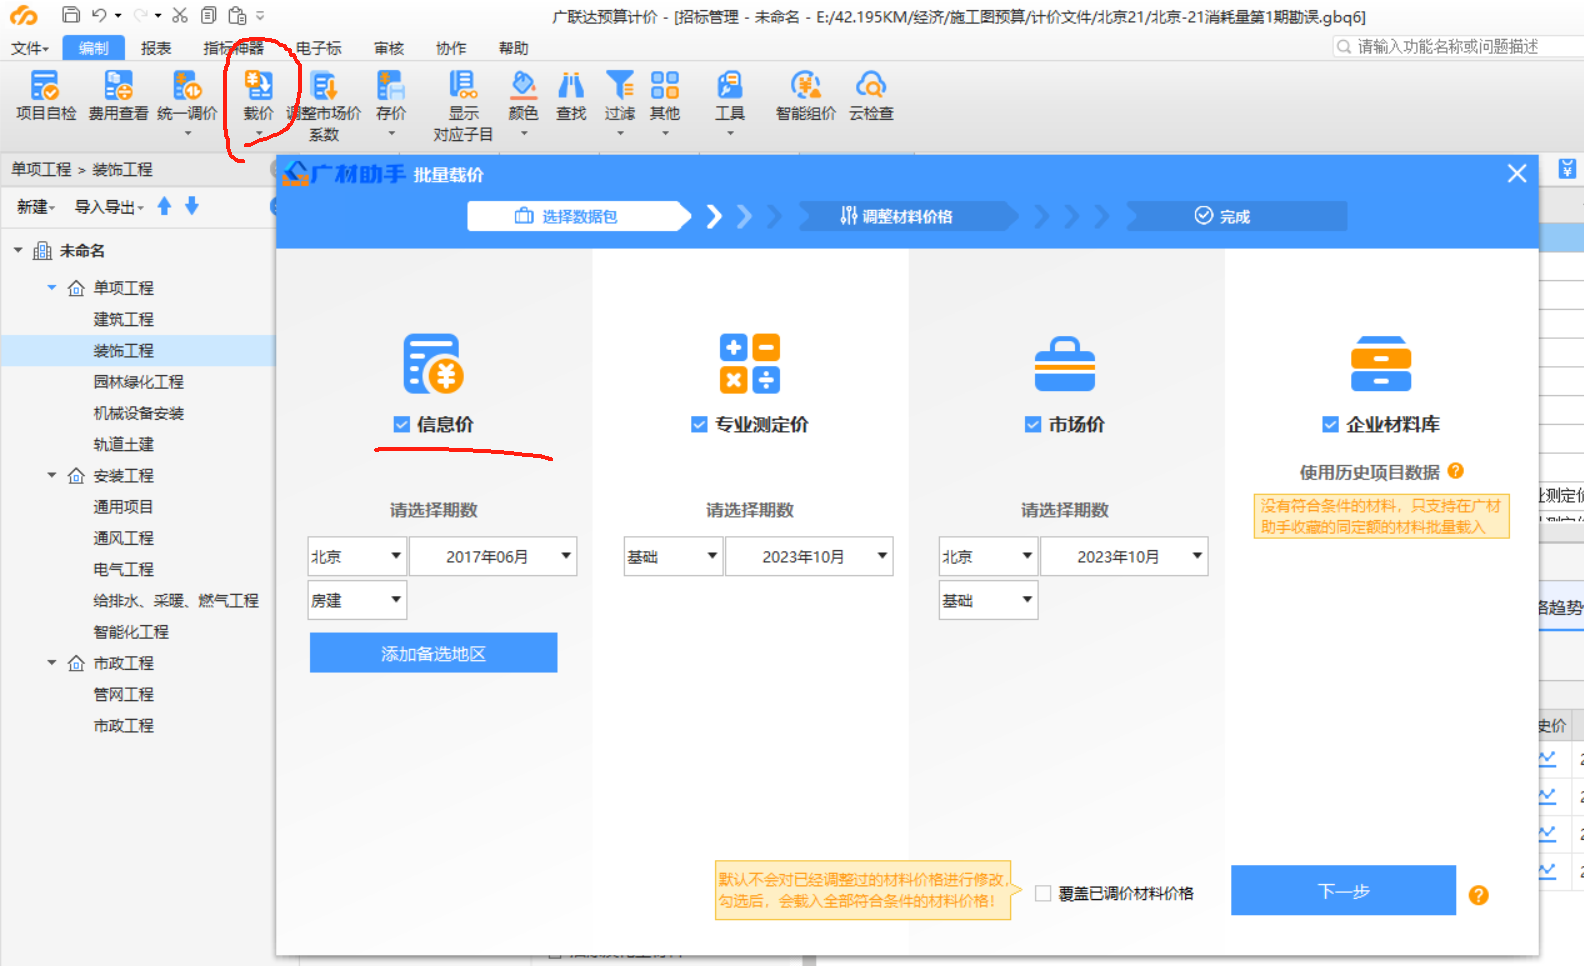
Task: Click the 企业材料库 drawer icon
Action: [x=1380, y=364]
